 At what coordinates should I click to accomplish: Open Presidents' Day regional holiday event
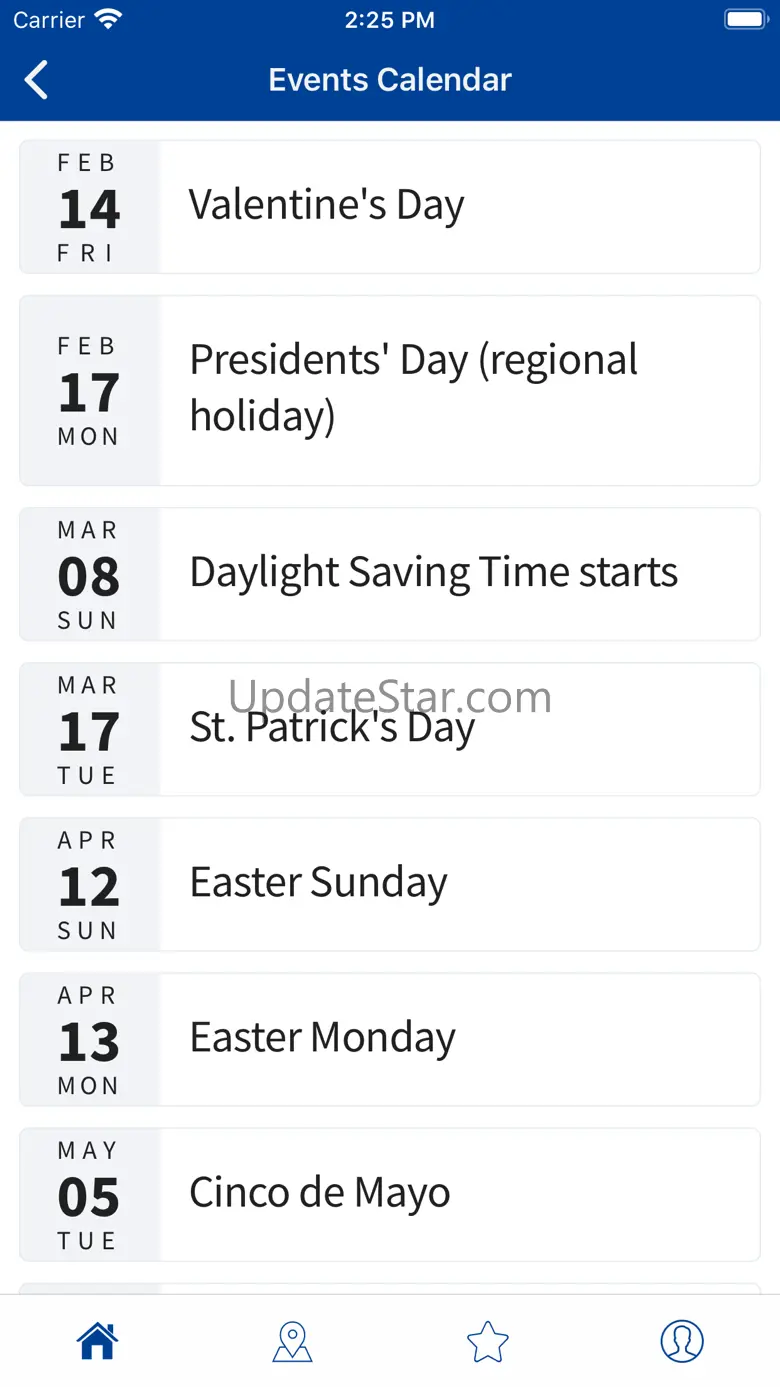458,389
